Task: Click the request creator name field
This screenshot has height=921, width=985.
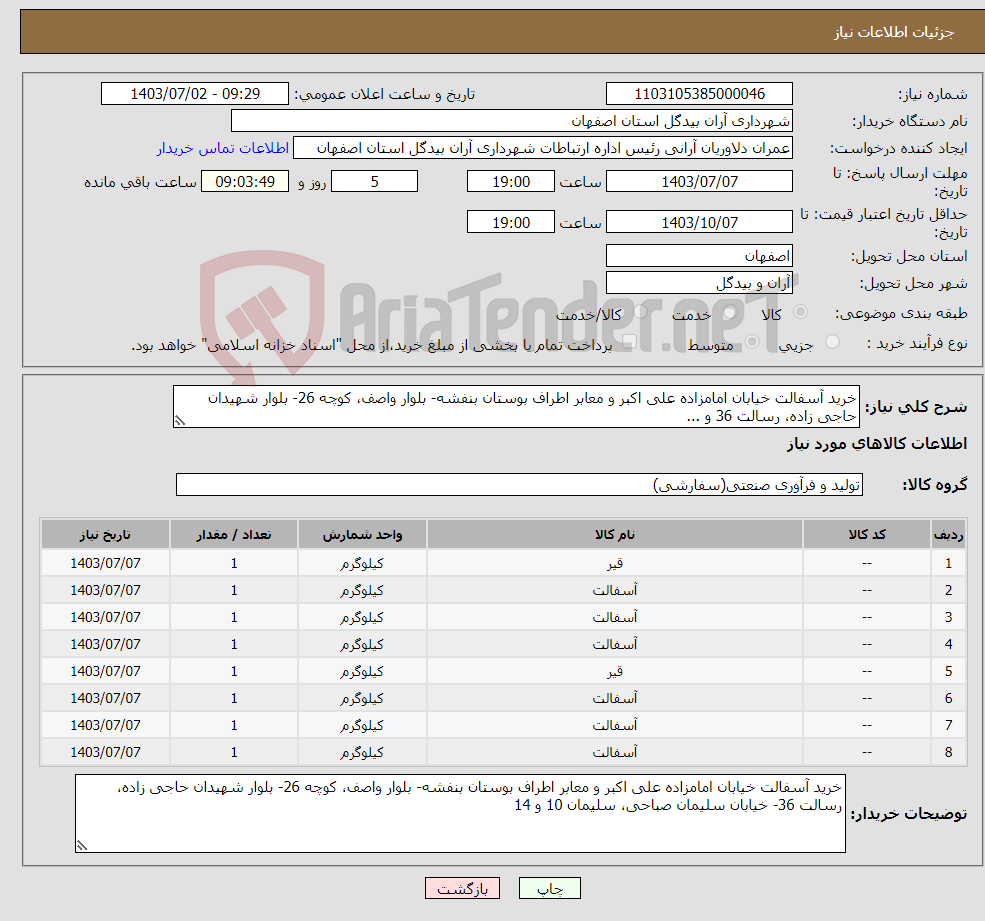Action: (543, 148)
